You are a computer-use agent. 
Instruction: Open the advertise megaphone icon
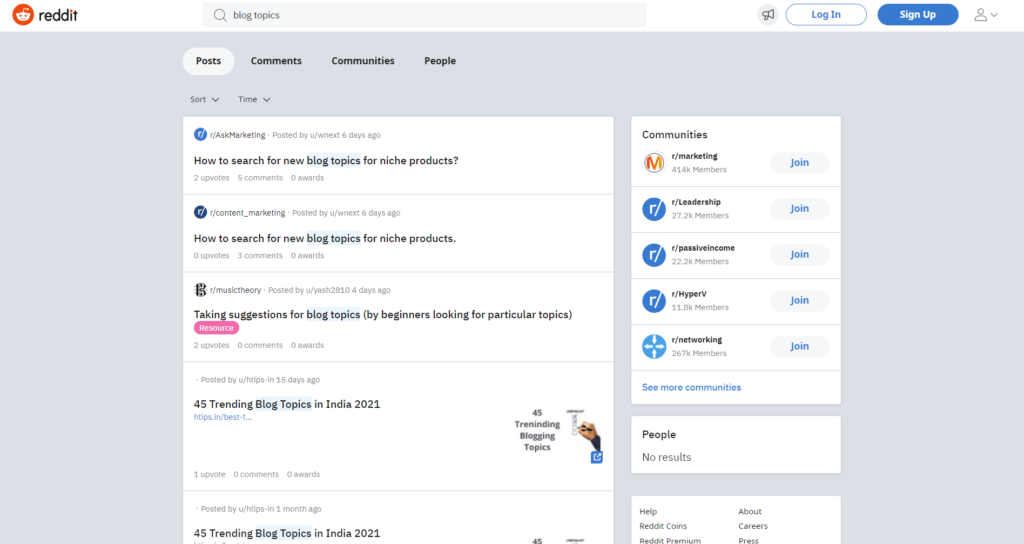768,14
